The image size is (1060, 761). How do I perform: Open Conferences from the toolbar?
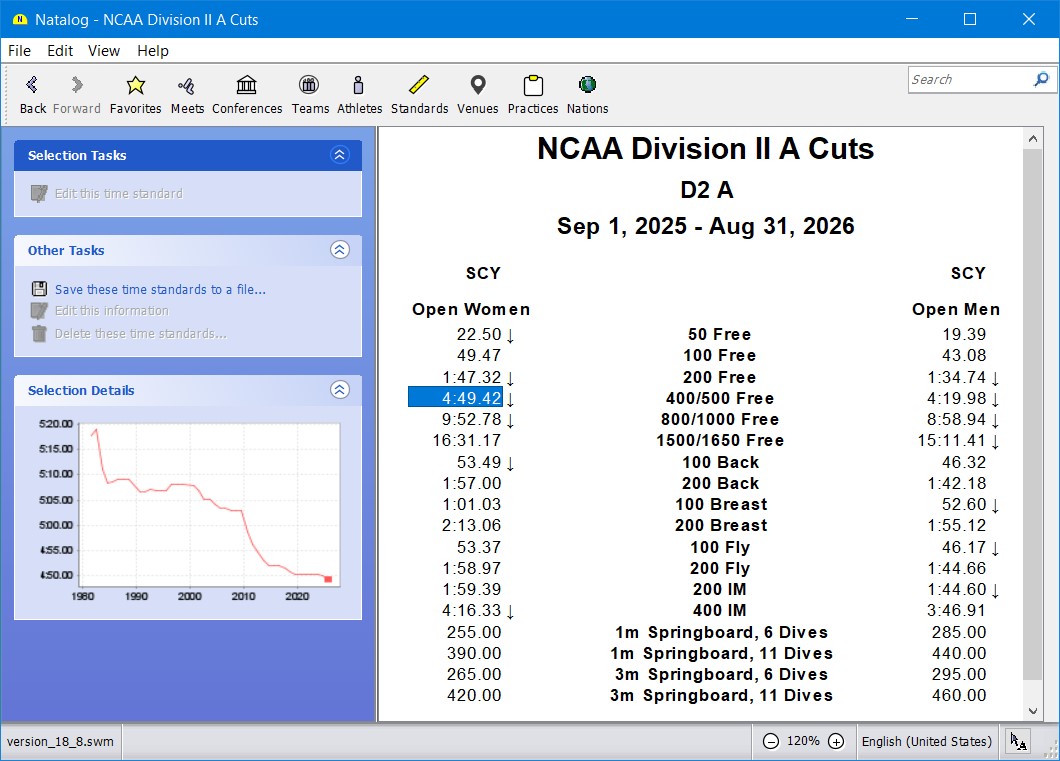pyautogui.click(x=247, y=86)
